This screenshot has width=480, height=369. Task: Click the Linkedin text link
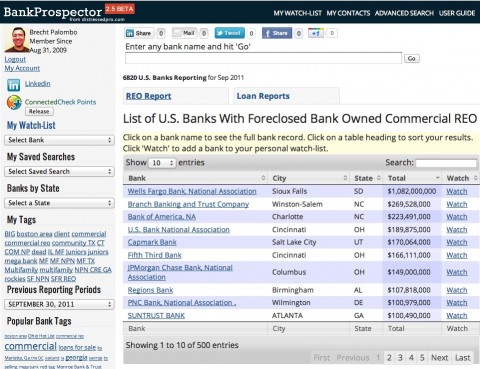click(x=38, y=83)
